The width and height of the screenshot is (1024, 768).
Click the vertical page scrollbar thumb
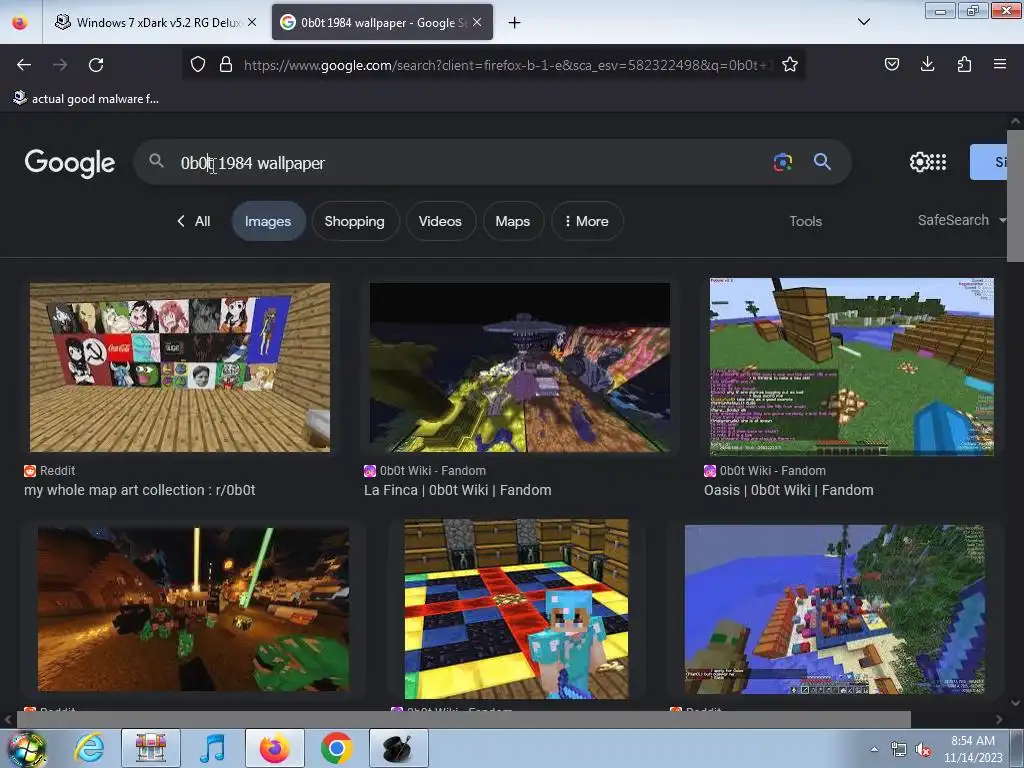click(x=1015, y=196)
